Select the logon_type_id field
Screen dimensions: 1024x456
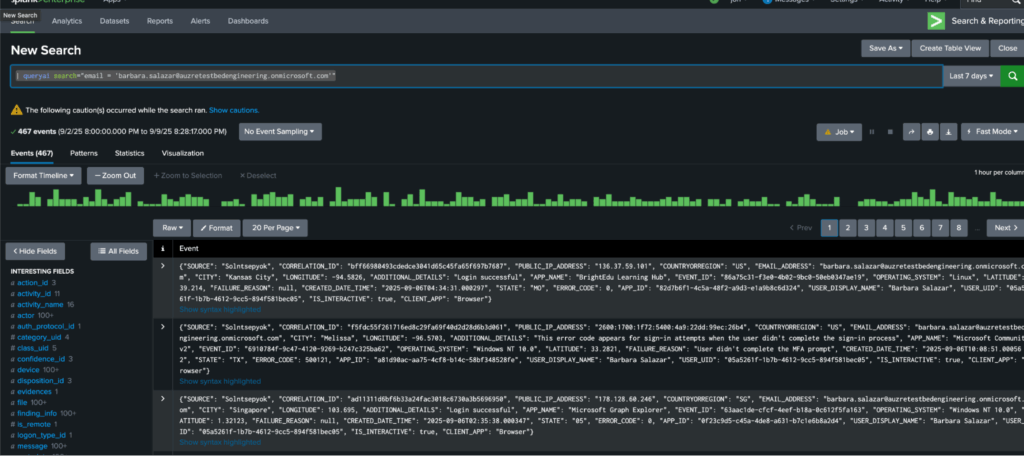(42, 434)
